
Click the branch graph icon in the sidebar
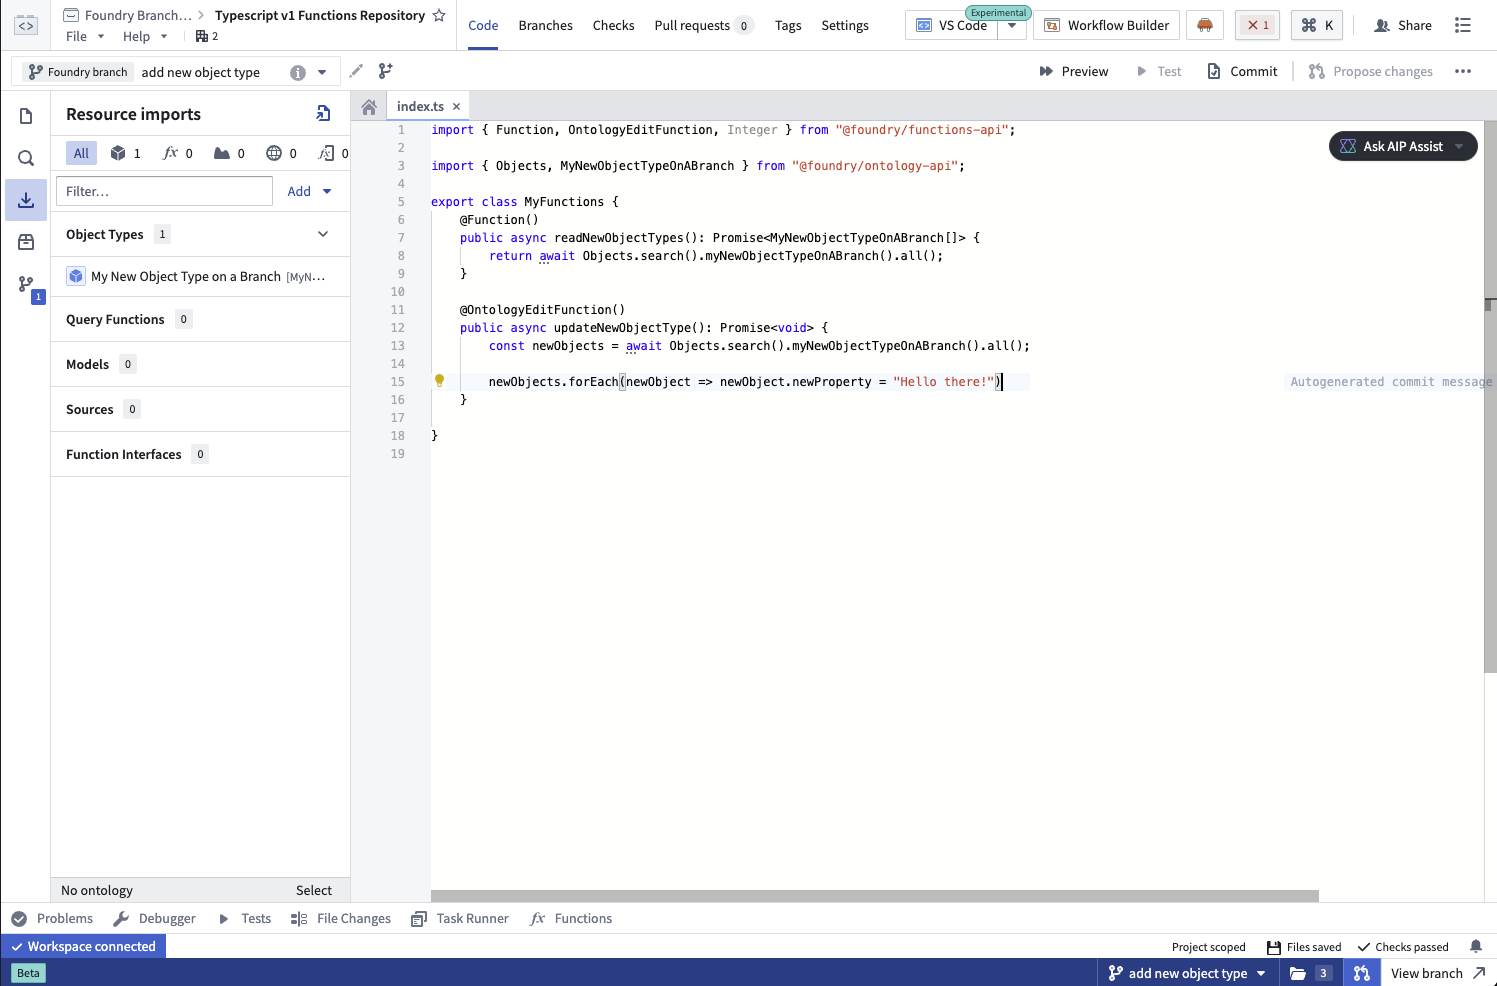point(25,284)
